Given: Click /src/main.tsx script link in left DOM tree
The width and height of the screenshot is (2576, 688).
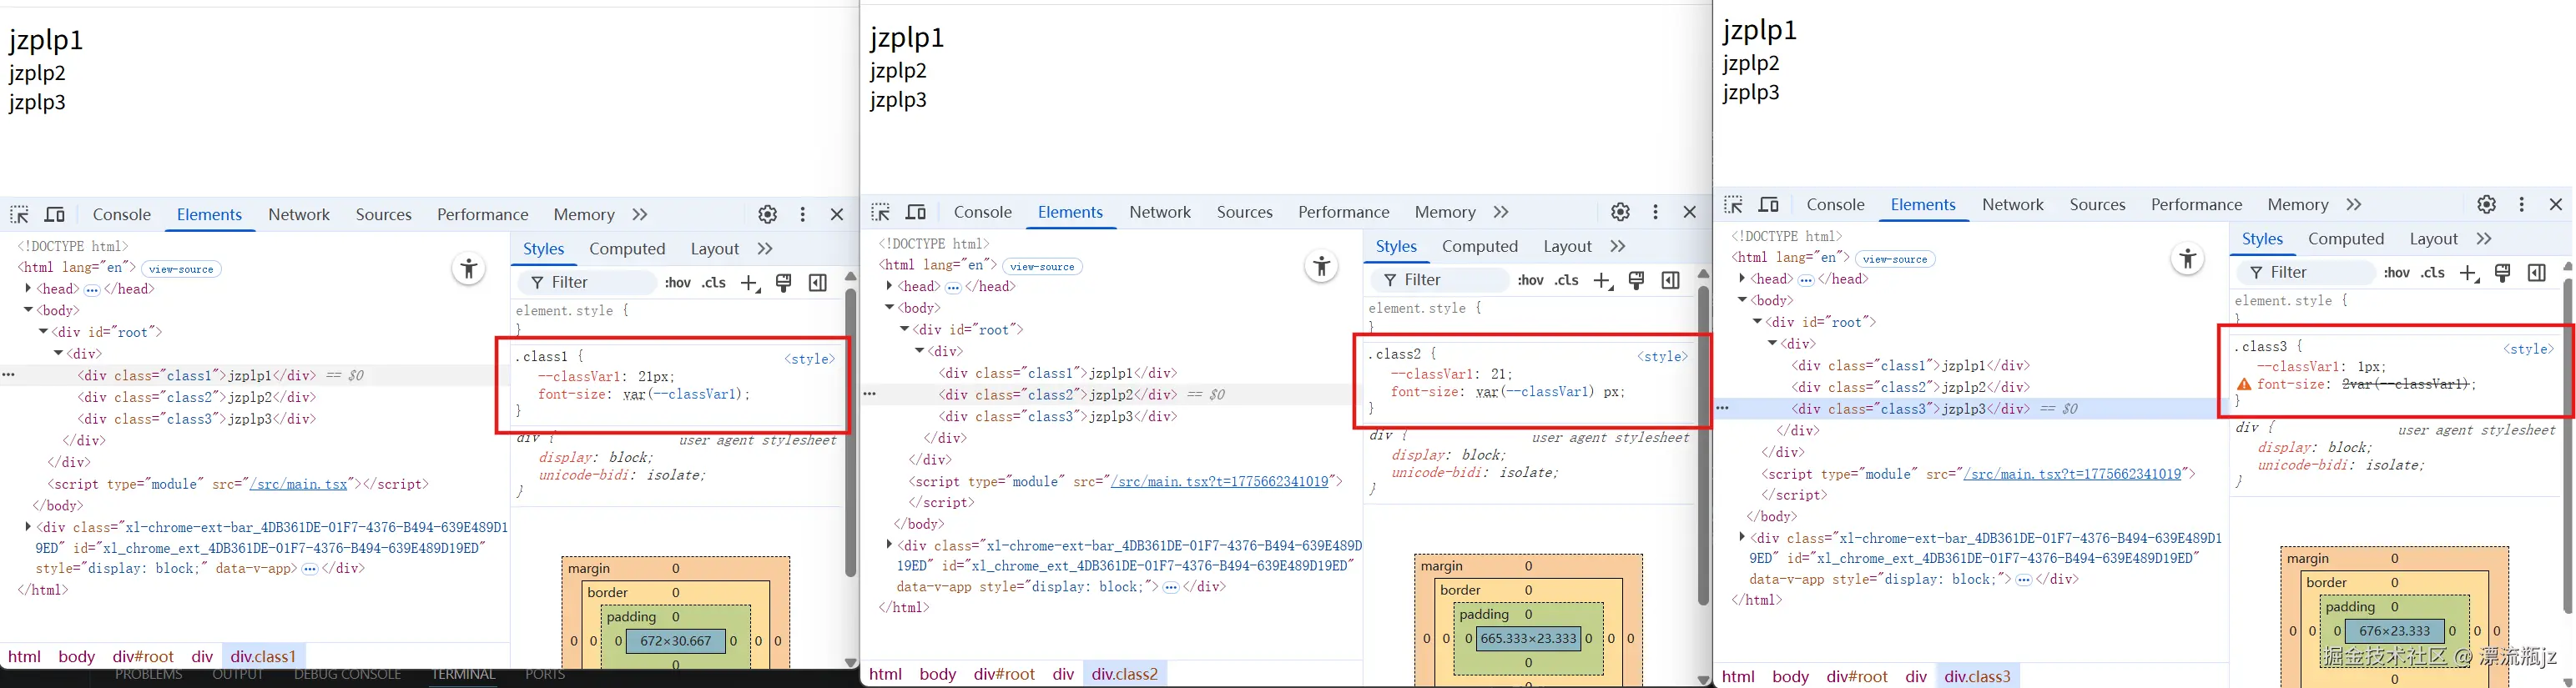Looking at the screenshot, I should (x=299, y=484).
